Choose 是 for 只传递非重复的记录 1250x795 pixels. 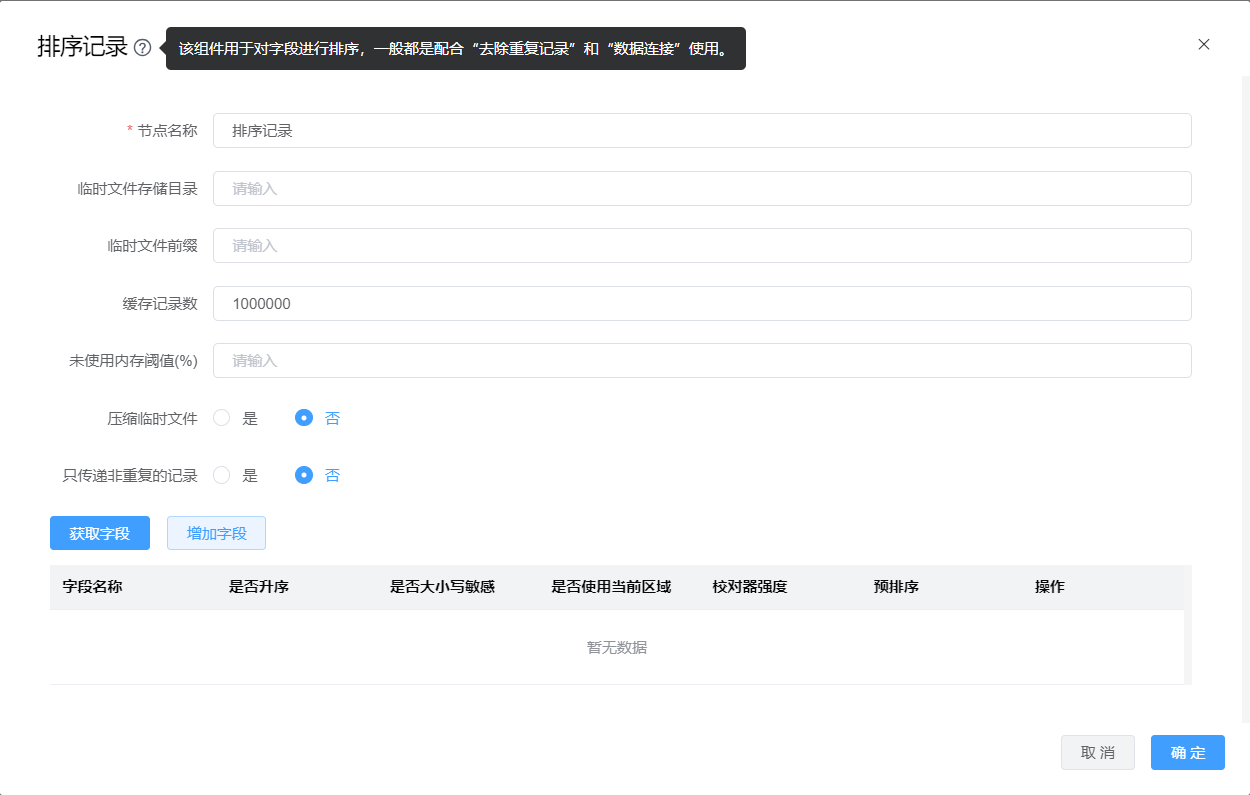222,475
